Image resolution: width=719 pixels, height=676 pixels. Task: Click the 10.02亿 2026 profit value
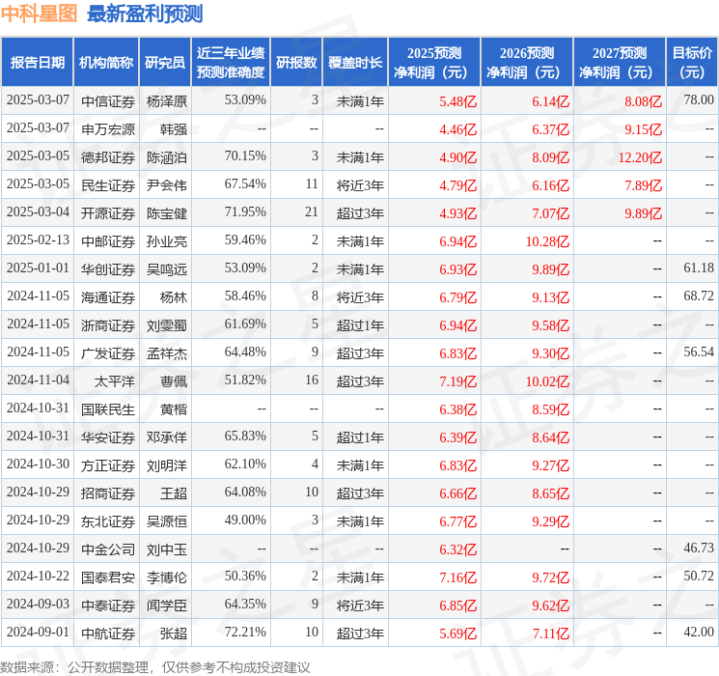(x=548, y=381)
